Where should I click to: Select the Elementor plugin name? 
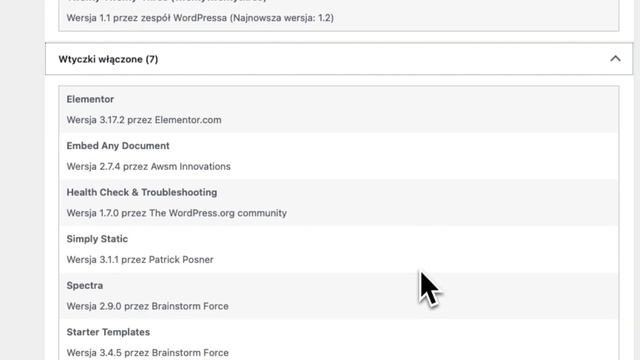tap(90, 99)
